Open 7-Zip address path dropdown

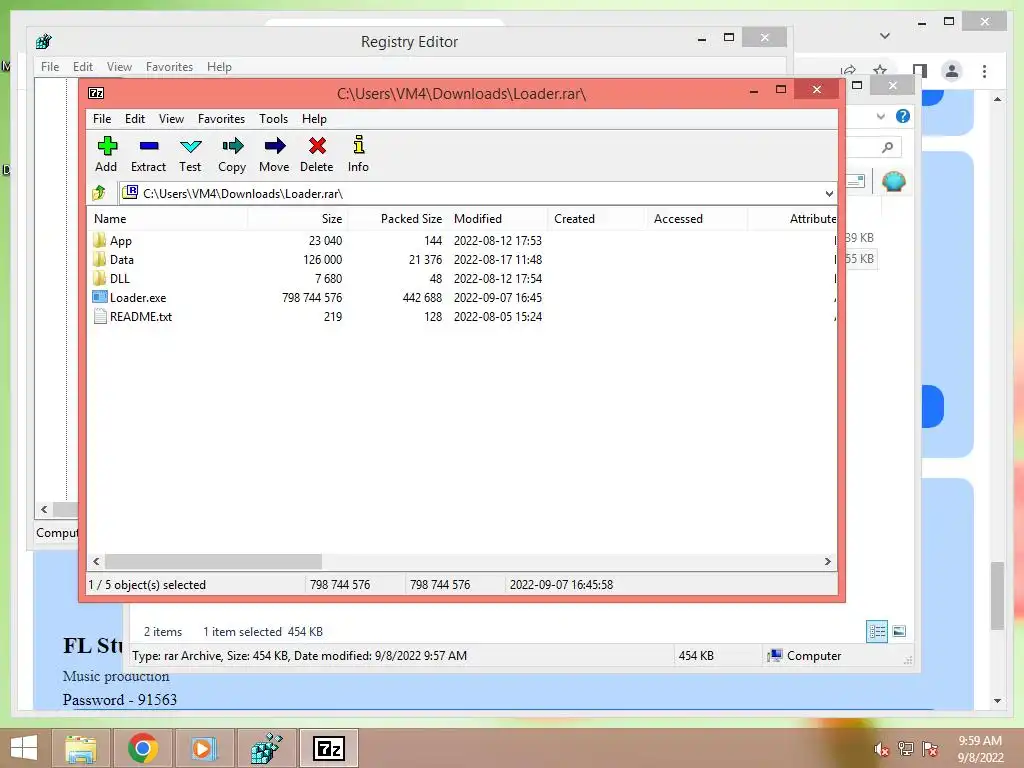tap(829, 193)
